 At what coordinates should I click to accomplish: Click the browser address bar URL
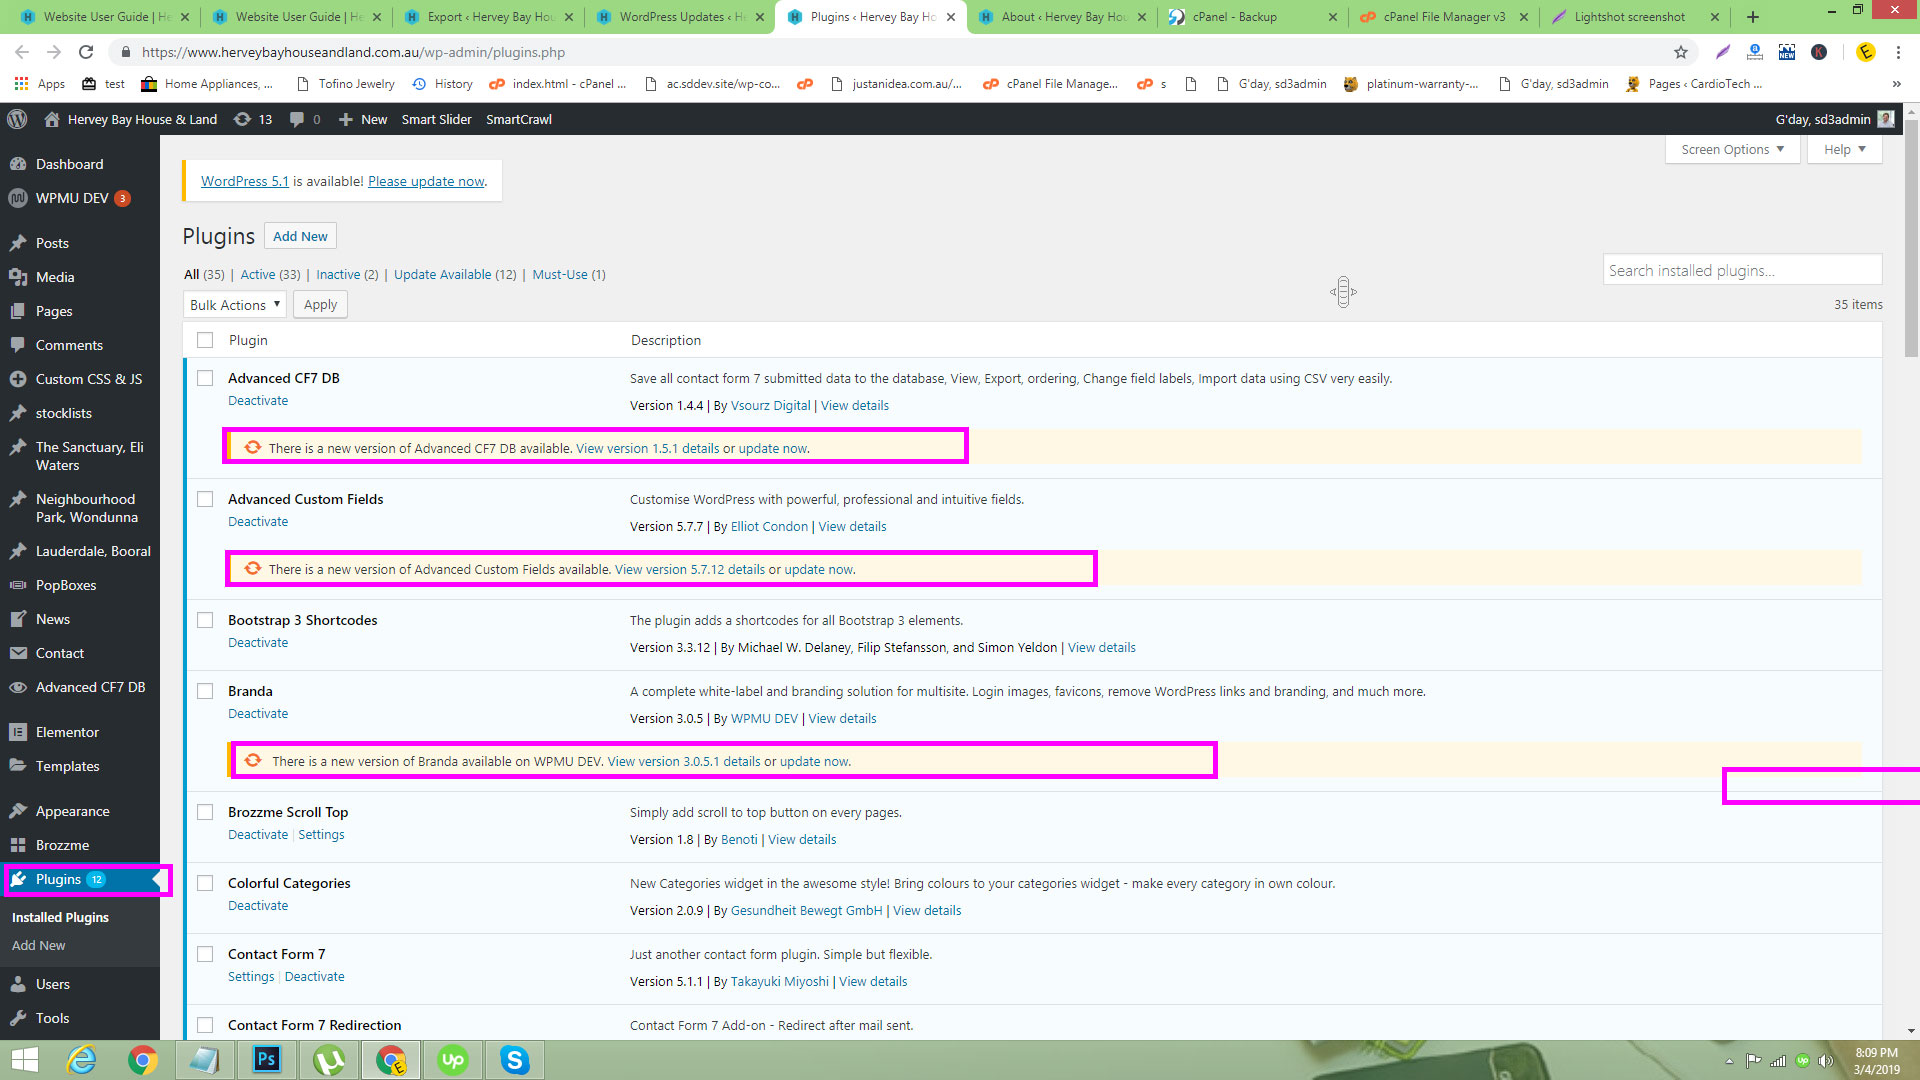click(353, 52)
